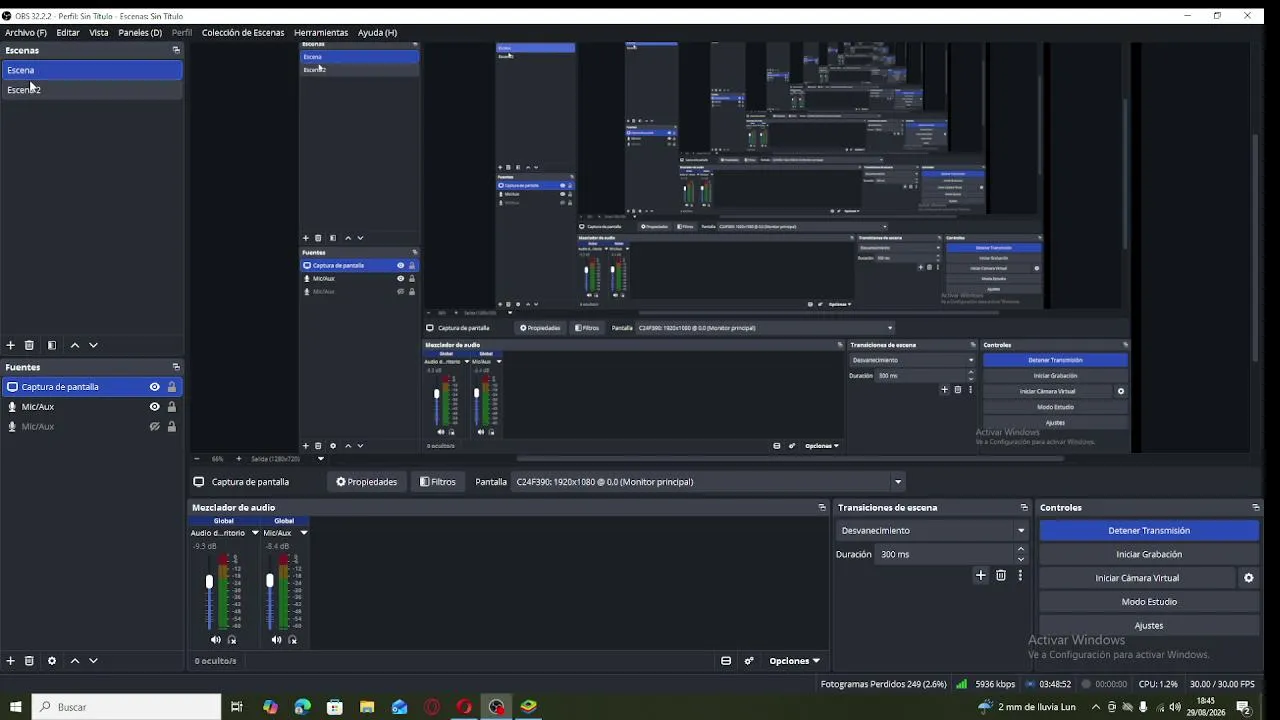Undock the Transiciones de escena panel
This screenshot has height=720, width=1280.
click(1024, 508)
